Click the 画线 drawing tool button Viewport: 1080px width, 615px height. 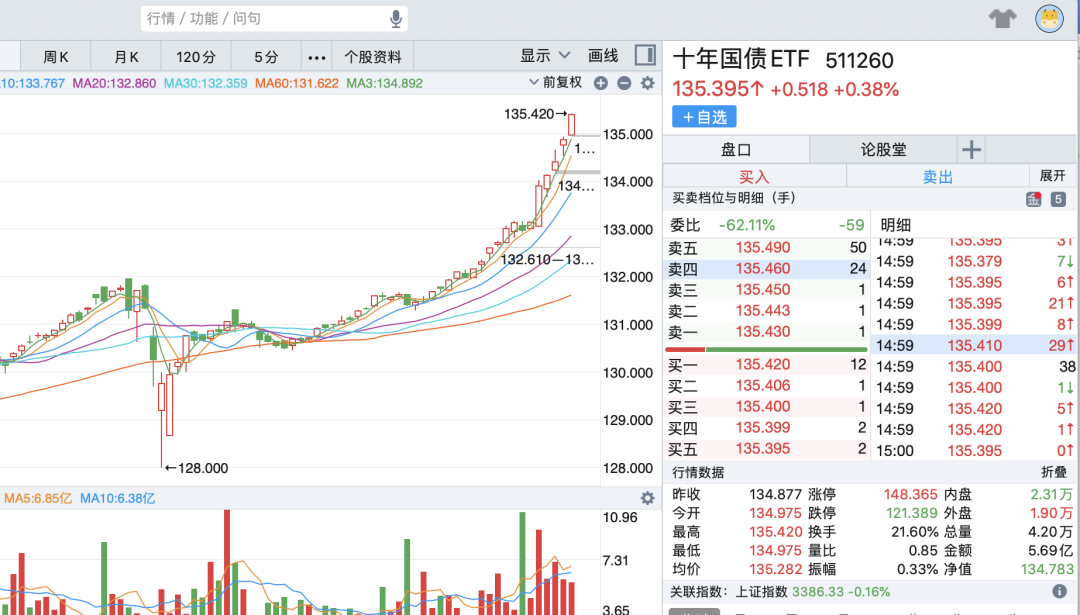[603, 56]
